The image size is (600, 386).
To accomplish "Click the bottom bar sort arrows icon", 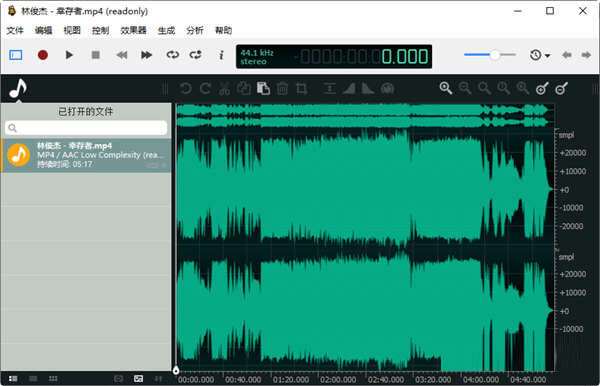I will [x=159, y=378].
